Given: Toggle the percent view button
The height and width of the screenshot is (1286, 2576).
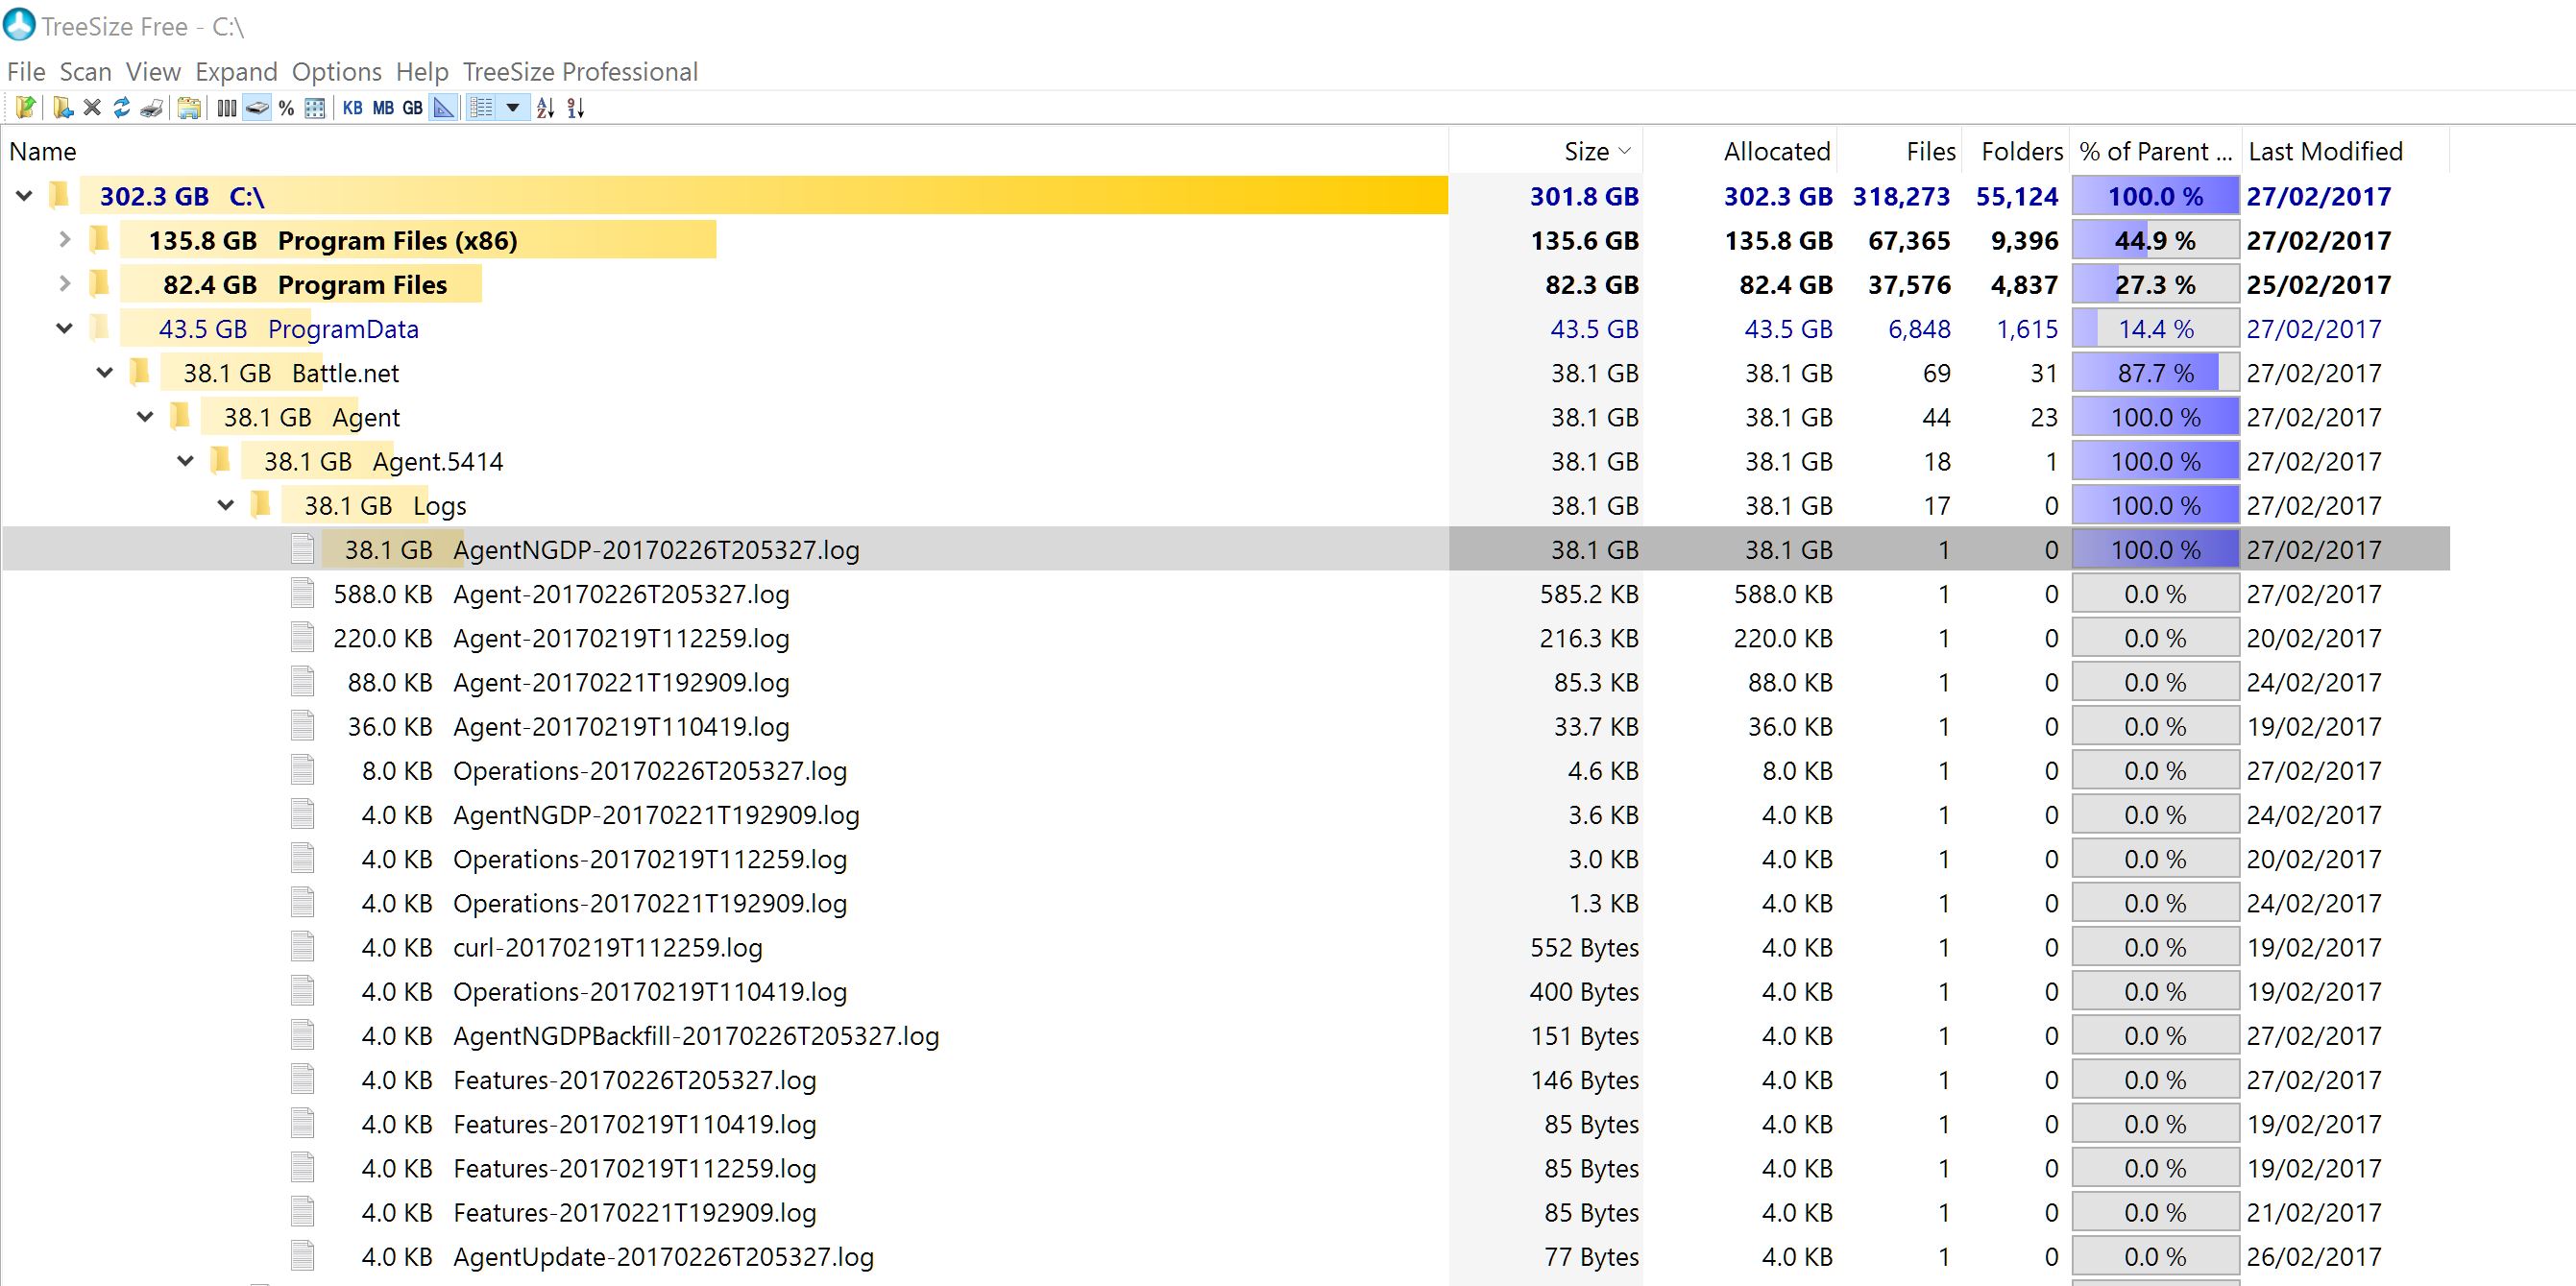Looking at the screenshot, I should tap(286, 108).
